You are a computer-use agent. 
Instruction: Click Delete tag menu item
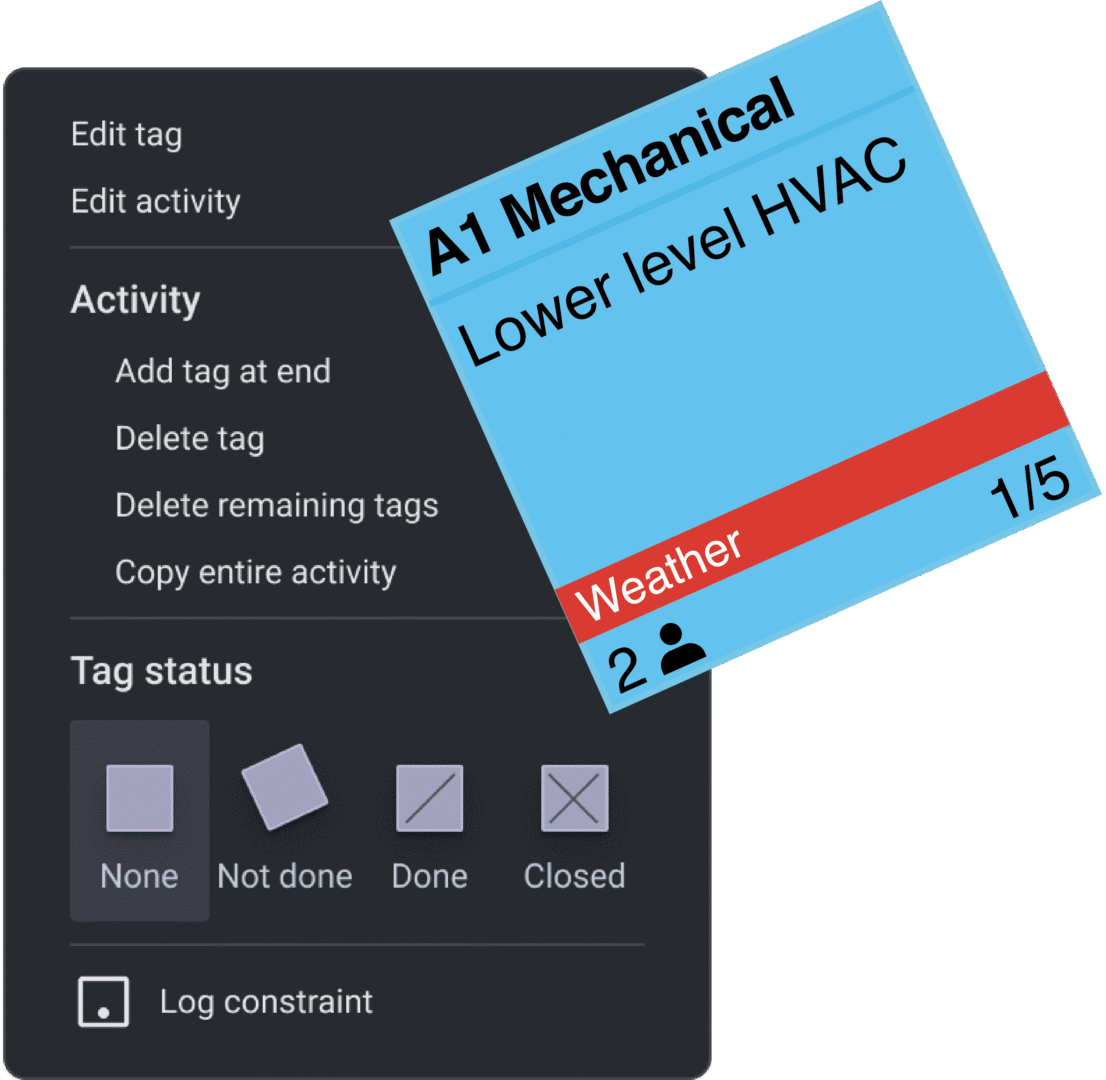(189, 438)
